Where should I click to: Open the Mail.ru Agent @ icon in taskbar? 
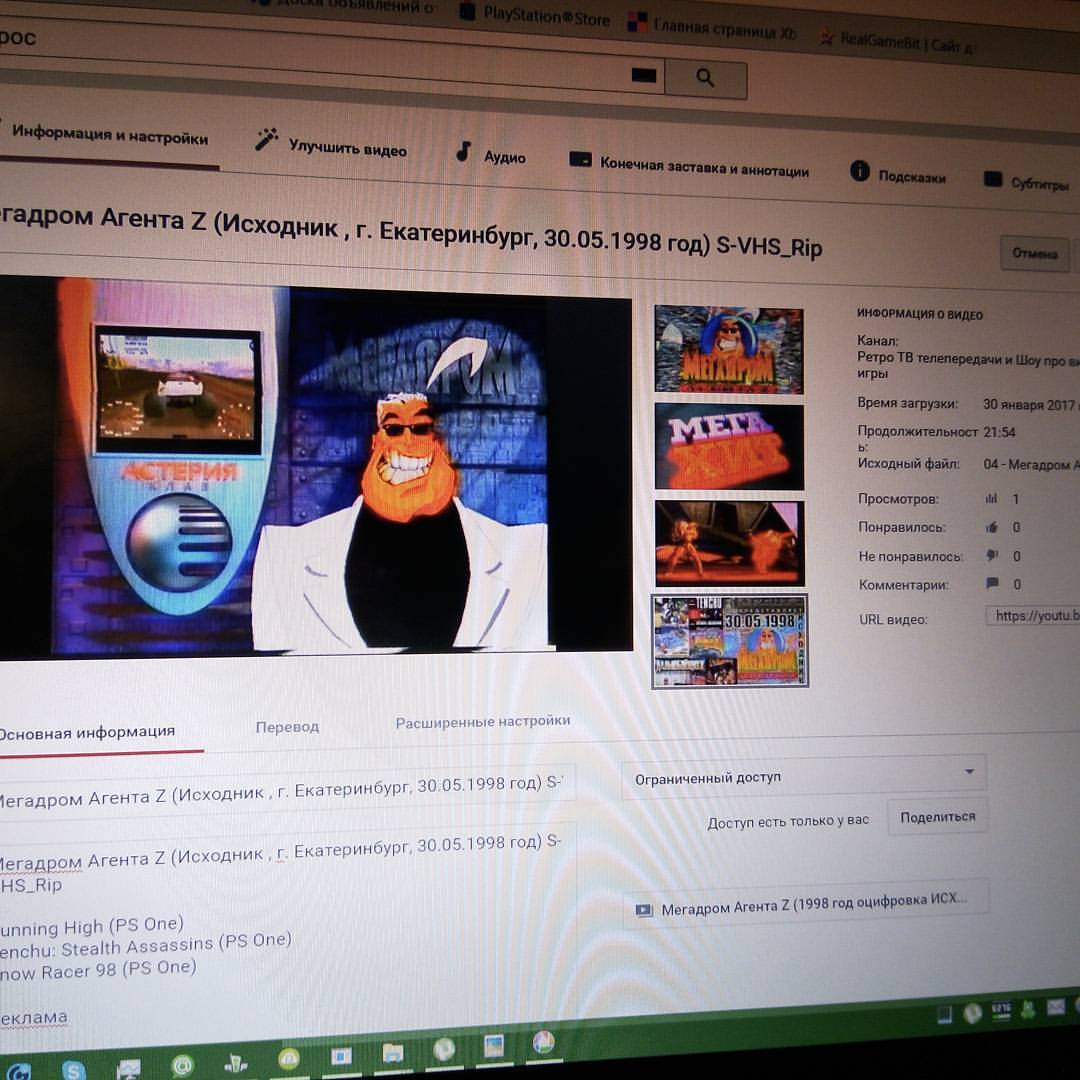(182, 1066)
